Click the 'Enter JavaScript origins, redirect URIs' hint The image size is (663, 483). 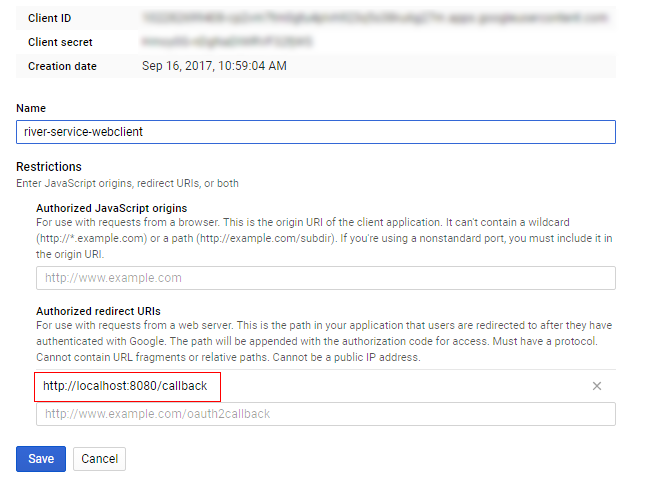point(127,183)
